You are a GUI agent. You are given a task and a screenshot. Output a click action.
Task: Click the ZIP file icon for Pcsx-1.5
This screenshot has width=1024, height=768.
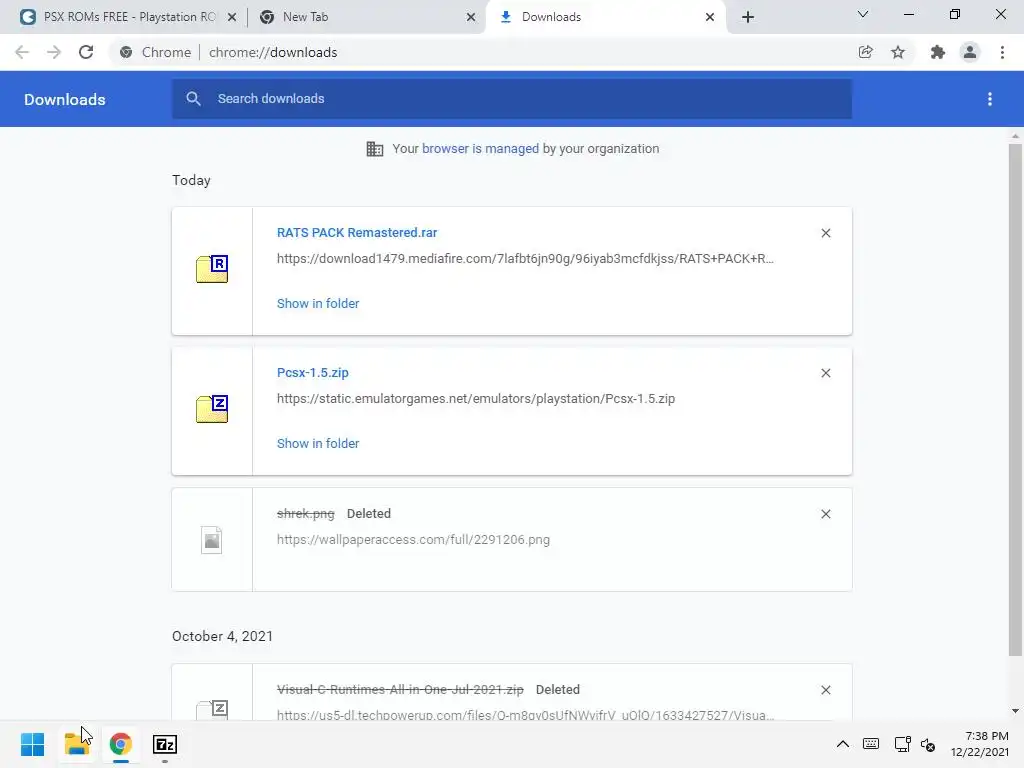click(212, 409)
